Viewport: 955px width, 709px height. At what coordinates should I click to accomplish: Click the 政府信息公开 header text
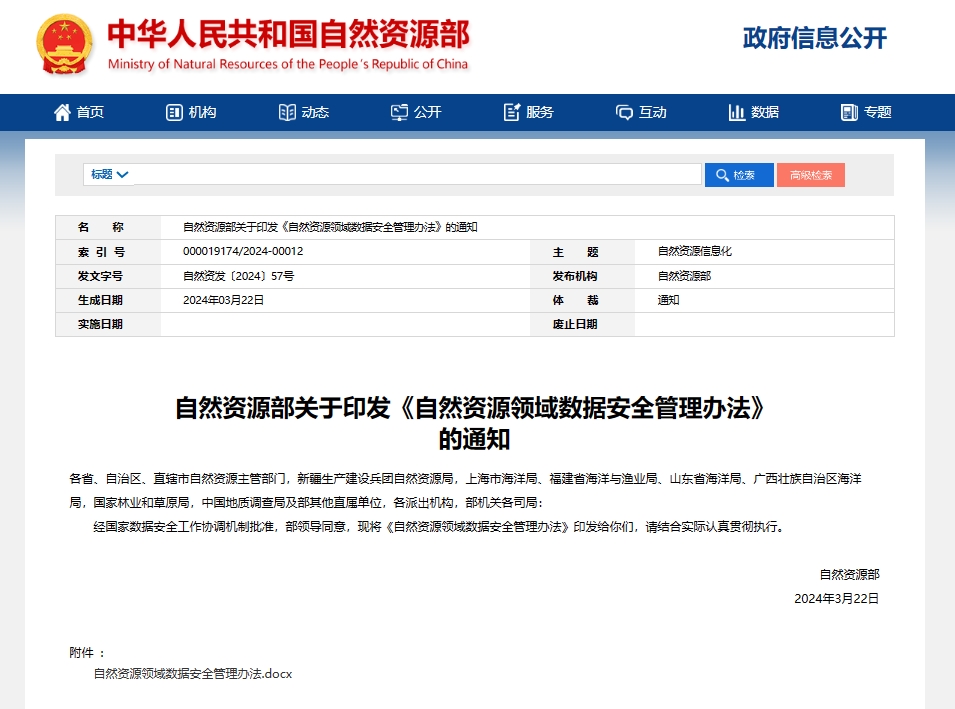[x=814, y=39]
